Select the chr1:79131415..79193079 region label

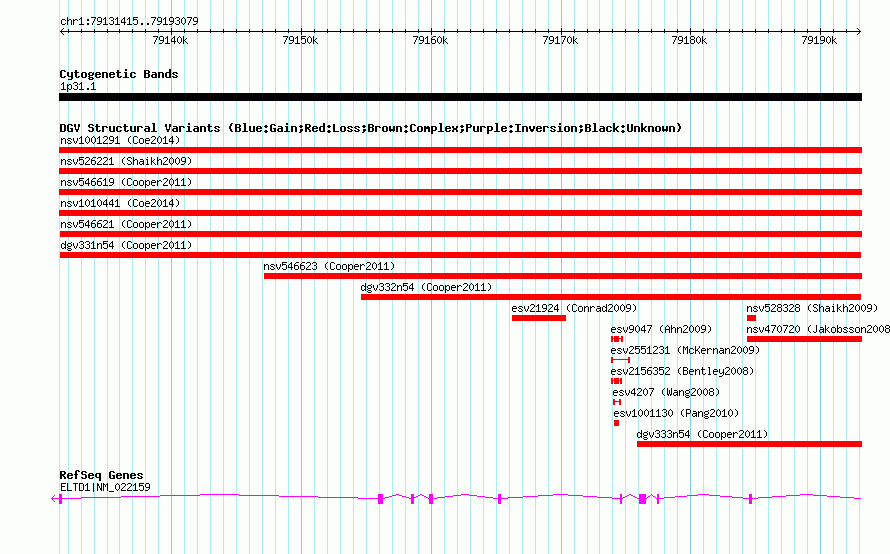pyautogui.click(x=128, y=21)
